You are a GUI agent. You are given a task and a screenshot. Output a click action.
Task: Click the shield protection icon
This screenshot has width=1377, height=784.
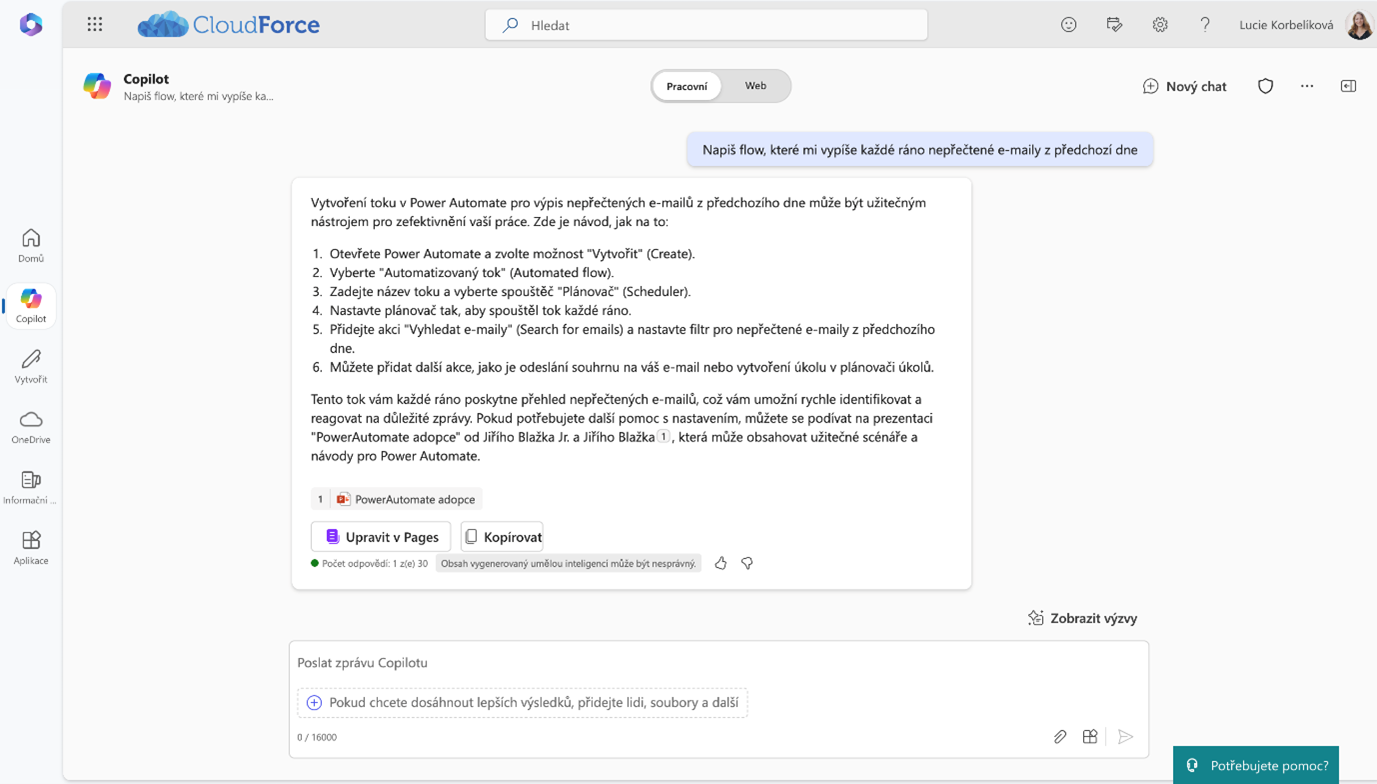click(1266, 86)
